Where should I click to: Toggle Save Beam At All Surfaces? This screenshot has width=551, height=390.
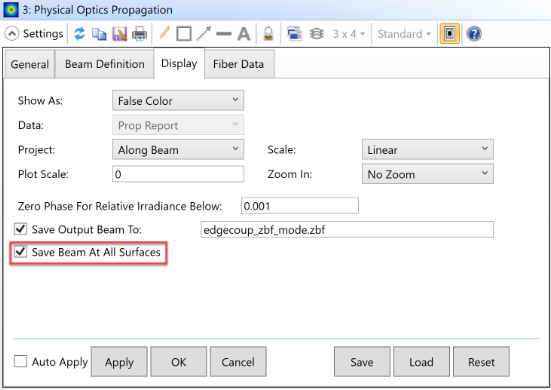click(x=20, y=252)
